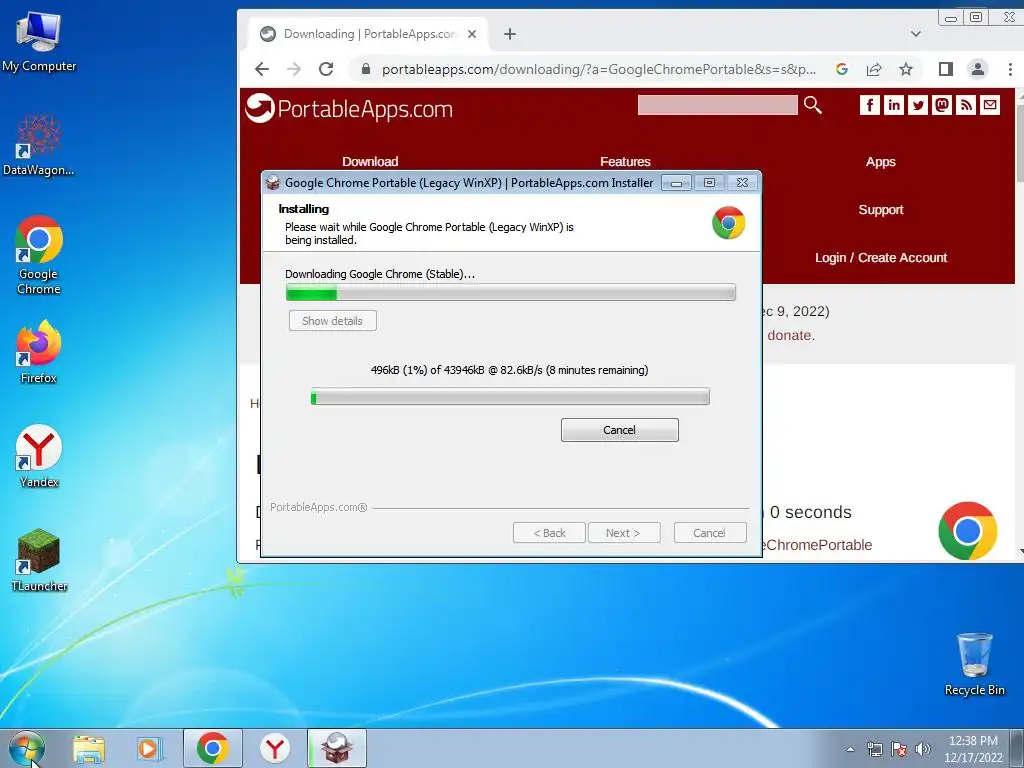Open the Chrome tab search chevron
Screen dimensions: 1024x768
point(916,34)
